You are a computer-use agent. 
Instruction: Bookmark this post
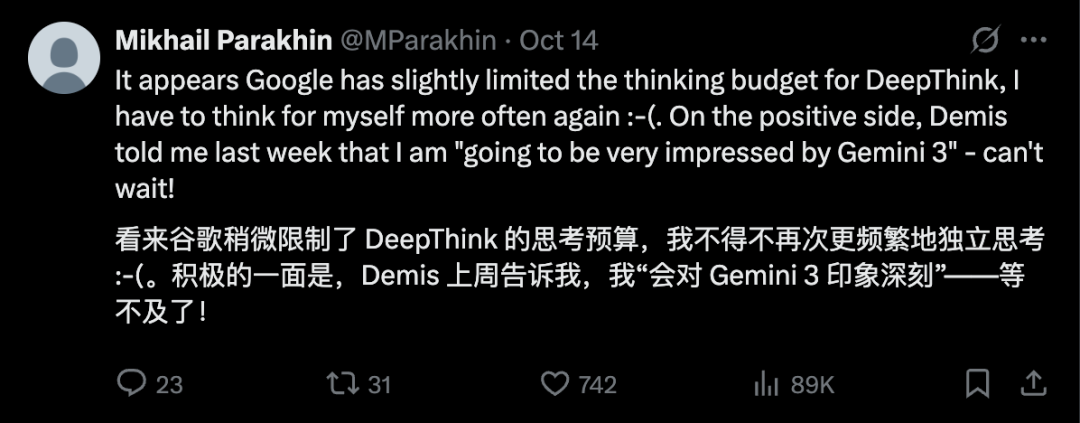coord(978,383)
